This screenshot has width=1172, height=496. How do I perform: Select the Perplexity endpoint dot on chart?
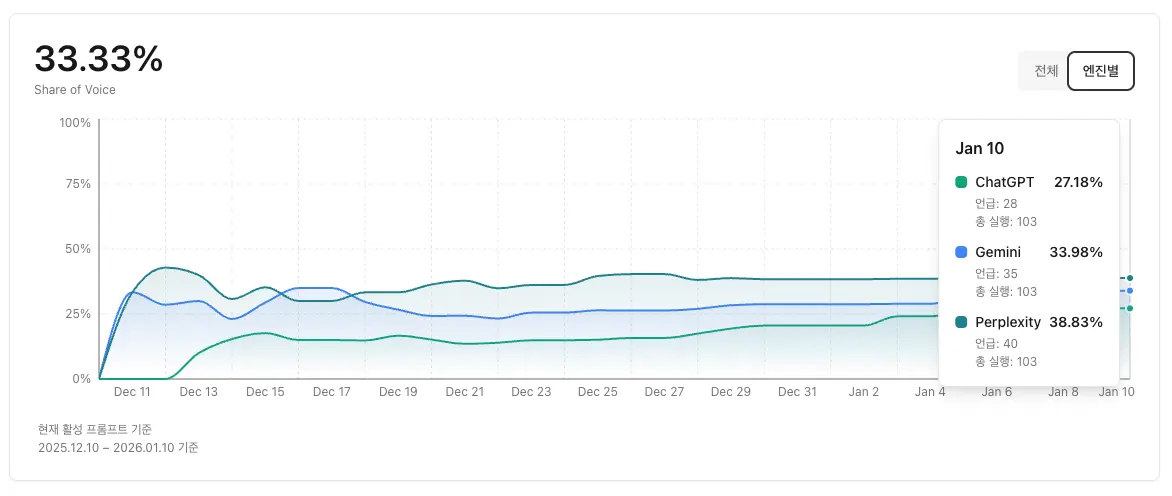pos(1130,278)
